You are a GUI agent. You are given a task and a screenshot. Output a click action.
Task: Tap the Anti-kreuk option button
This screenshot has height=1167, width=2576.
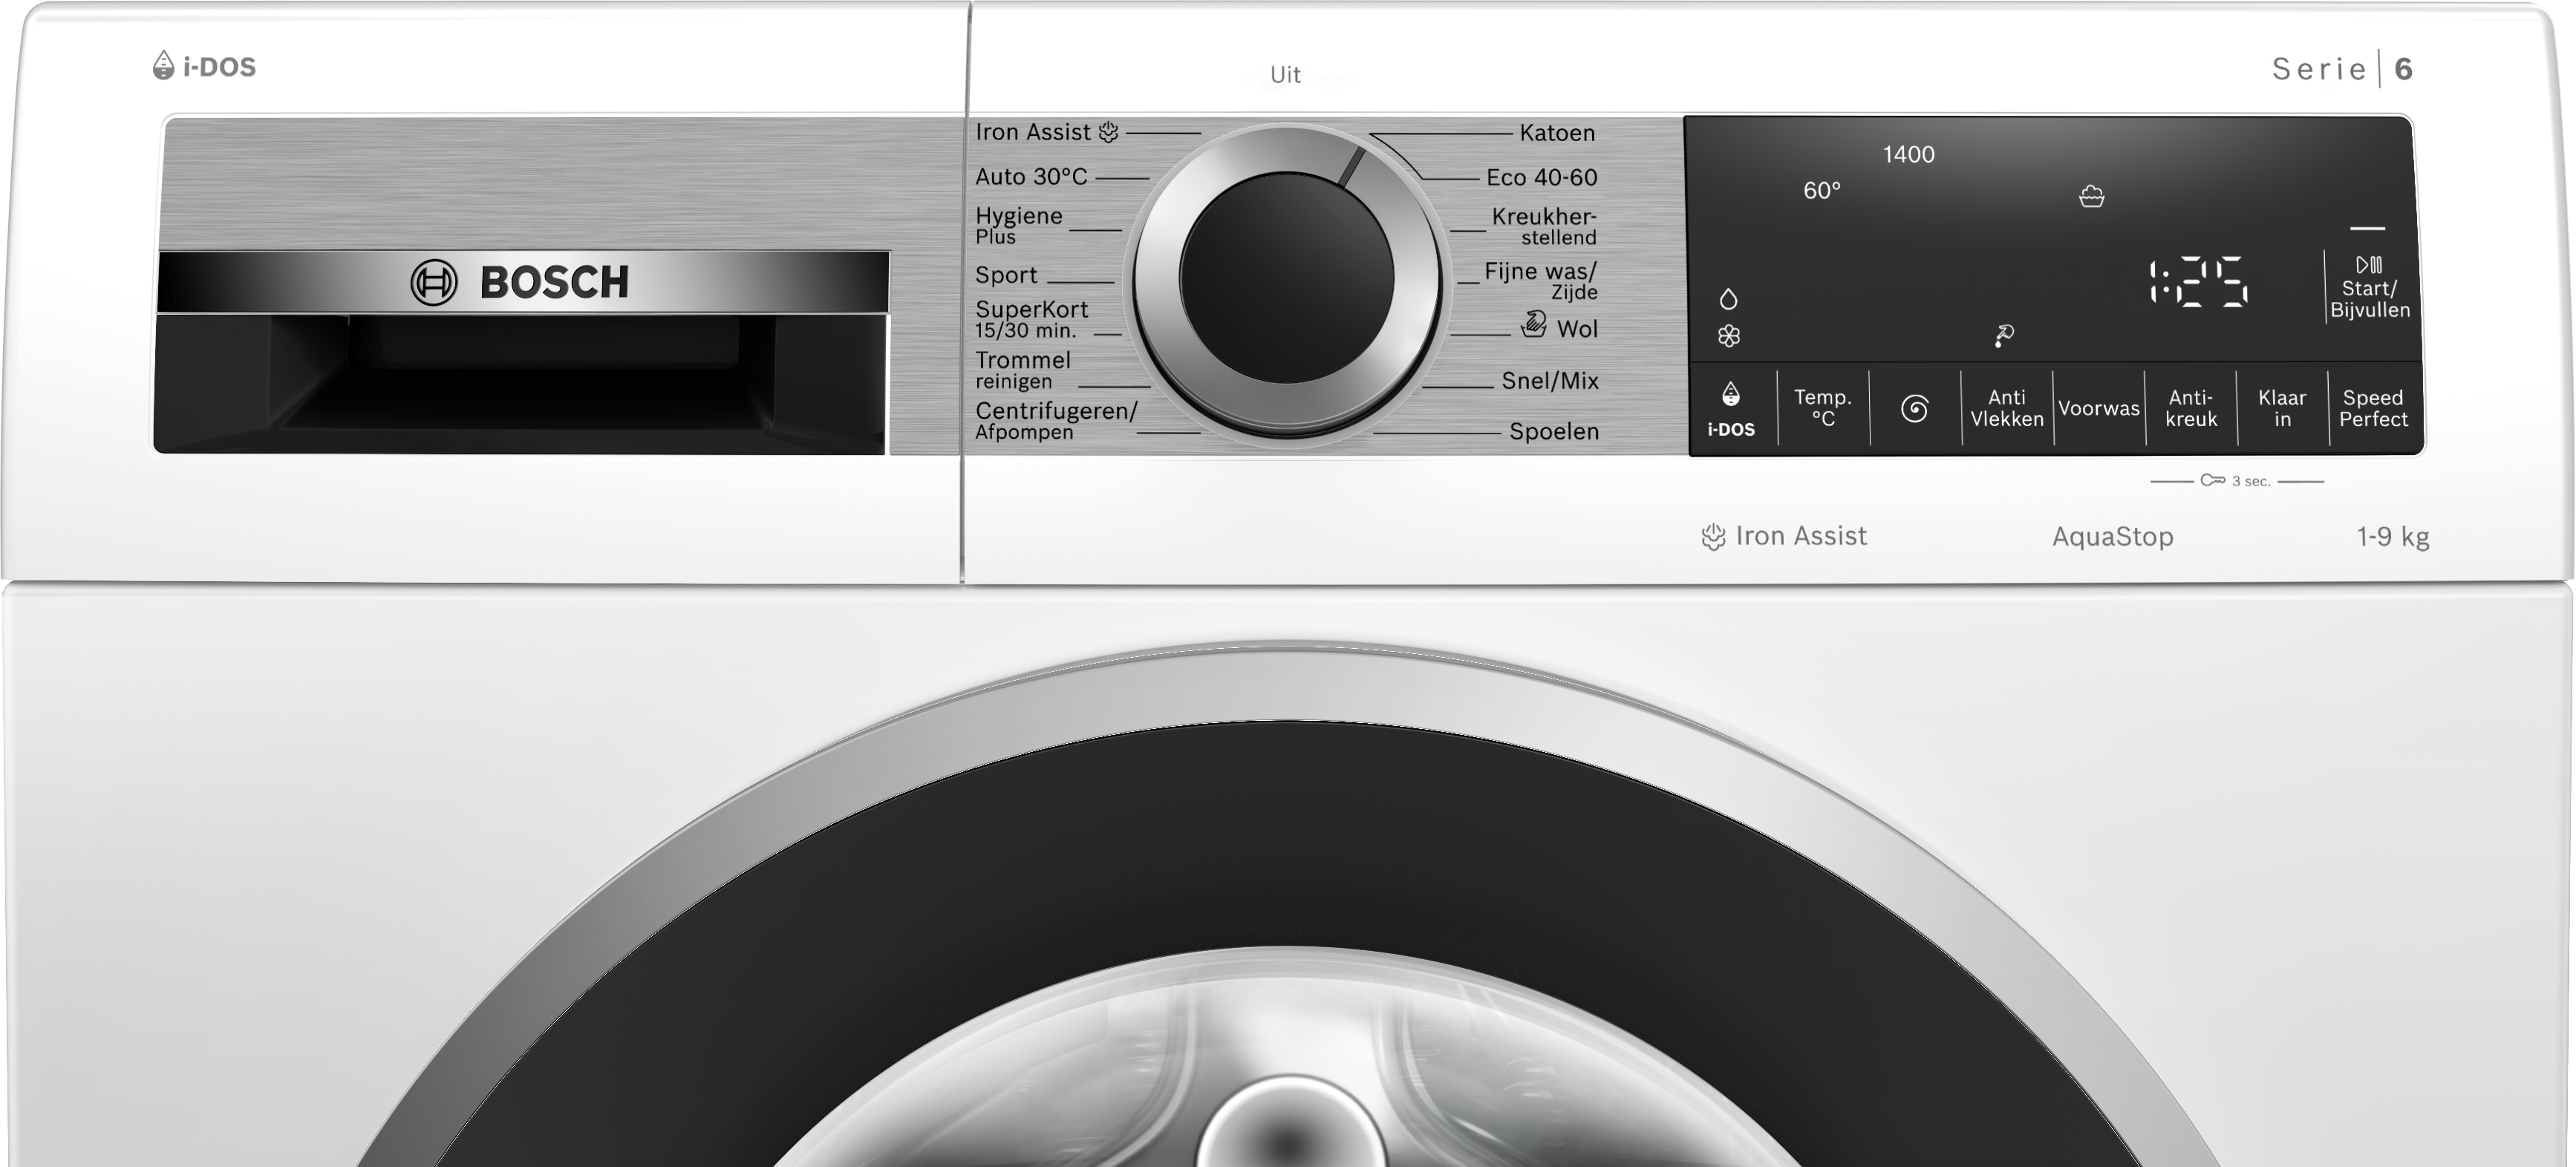2190,408
